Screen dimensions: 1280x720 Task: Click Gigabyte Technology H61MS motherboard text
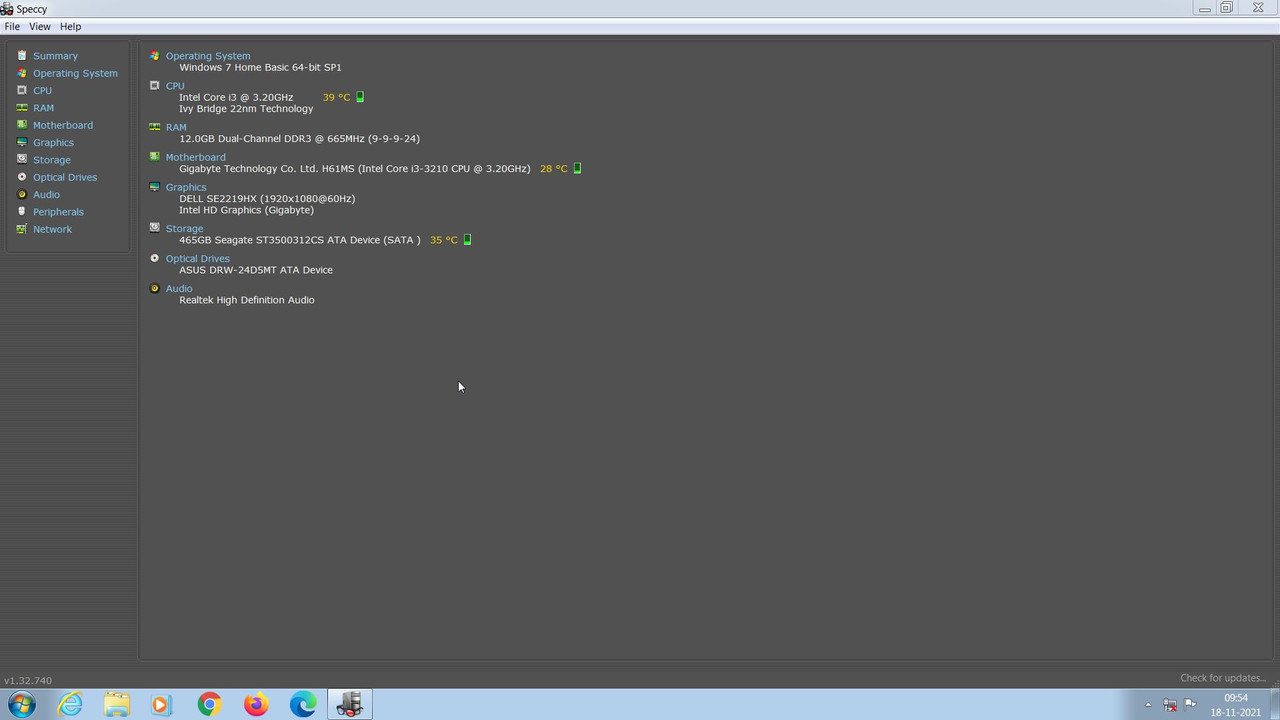point(355,168)
